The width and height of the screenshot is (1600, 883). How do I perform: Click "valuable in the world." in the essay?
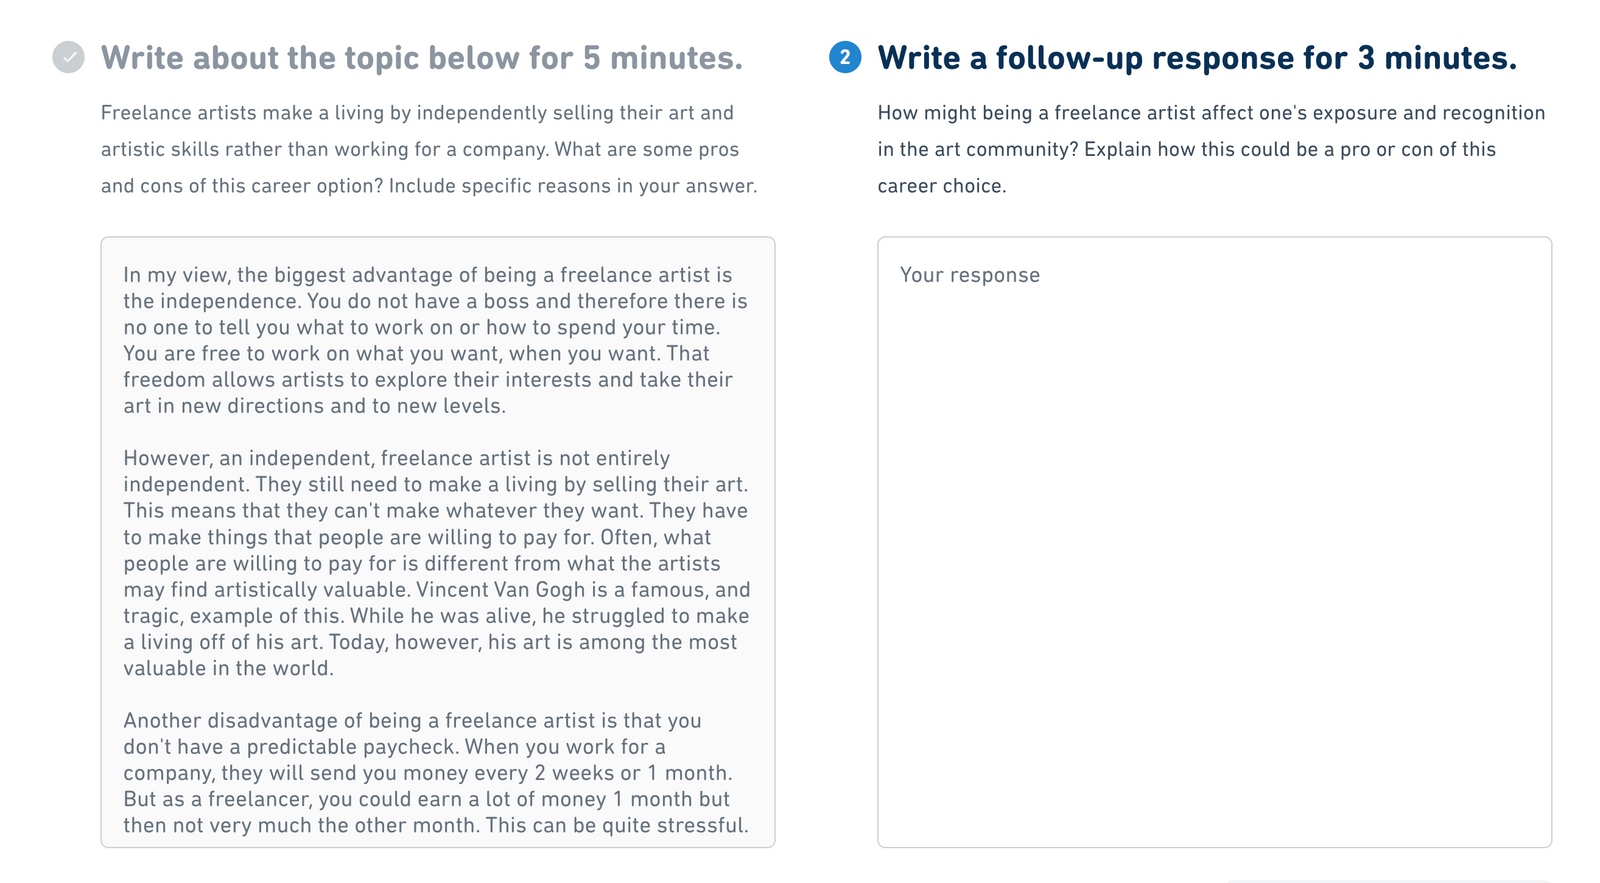click(228, 669)
